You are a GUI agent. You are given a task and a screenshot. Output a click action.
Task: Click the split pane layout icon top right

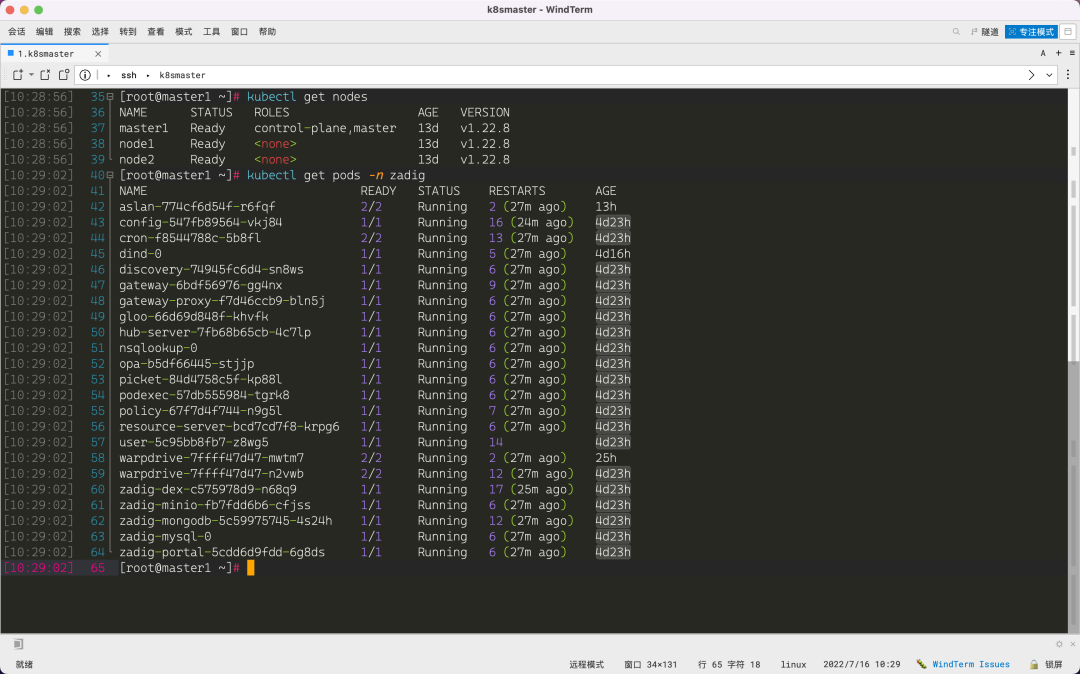point(1068,31)
